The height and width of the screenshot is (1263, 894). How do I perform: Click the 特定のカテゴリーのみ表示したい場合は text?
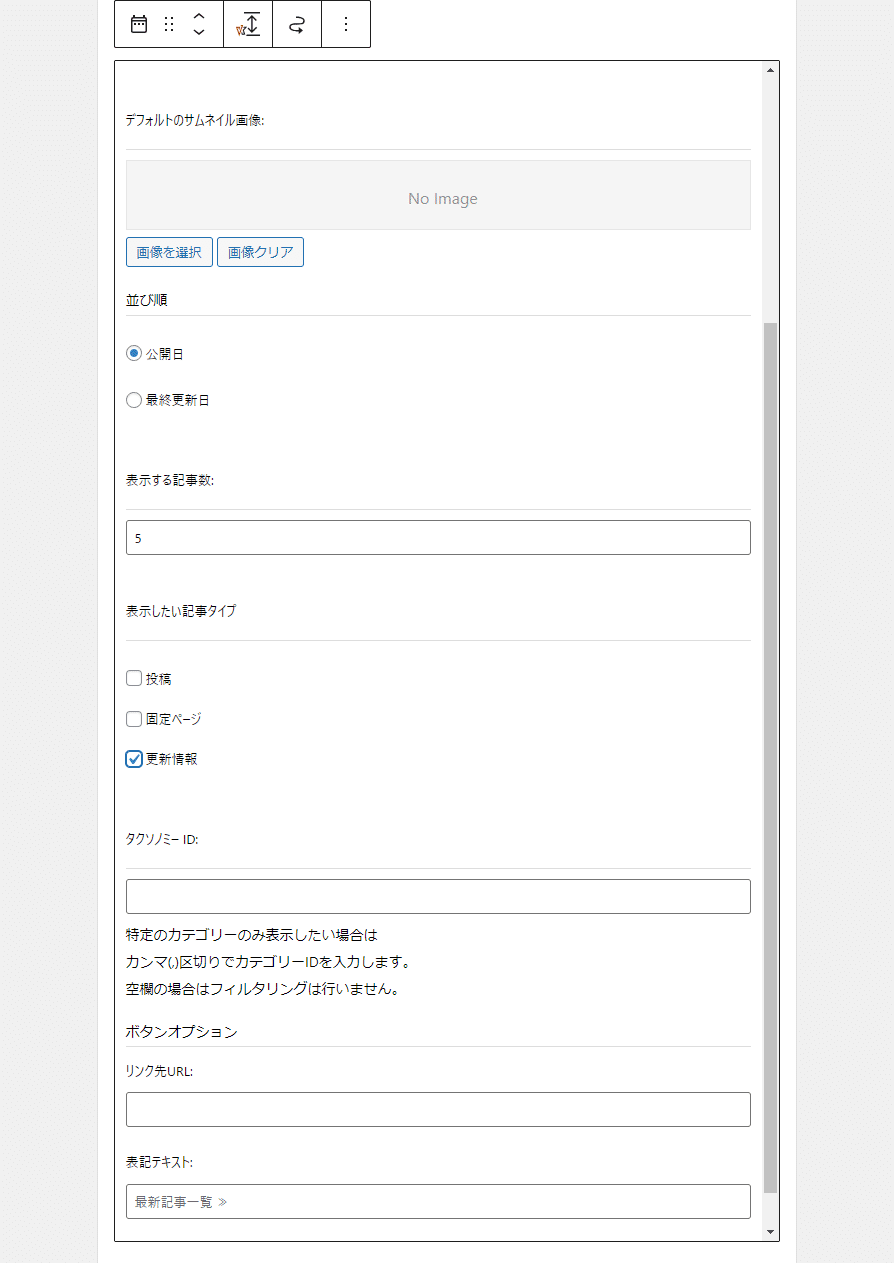(x=252, y=936)
